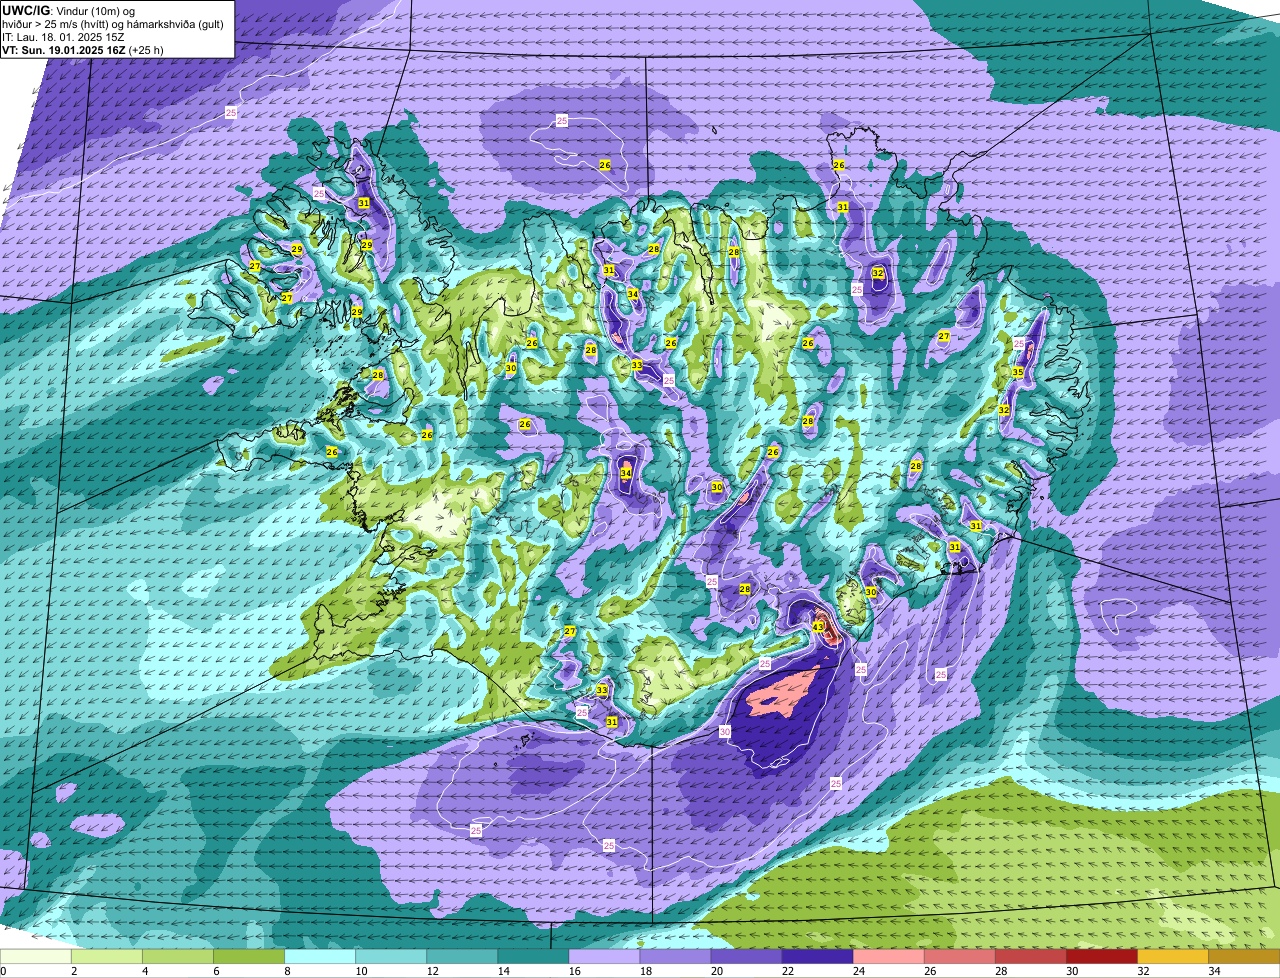Pick the 12–14 m/s teal legend swatch
This screenshot has height=978, width=1280.
point(462,957)
